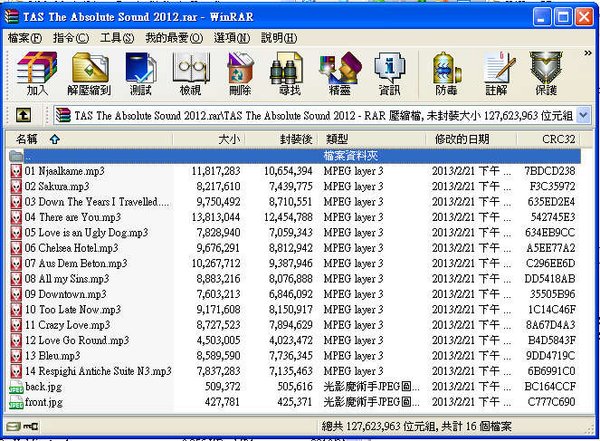600x441 pixels.
Task: Select 02 Sakura.mp3
Action: coord(57,186)
